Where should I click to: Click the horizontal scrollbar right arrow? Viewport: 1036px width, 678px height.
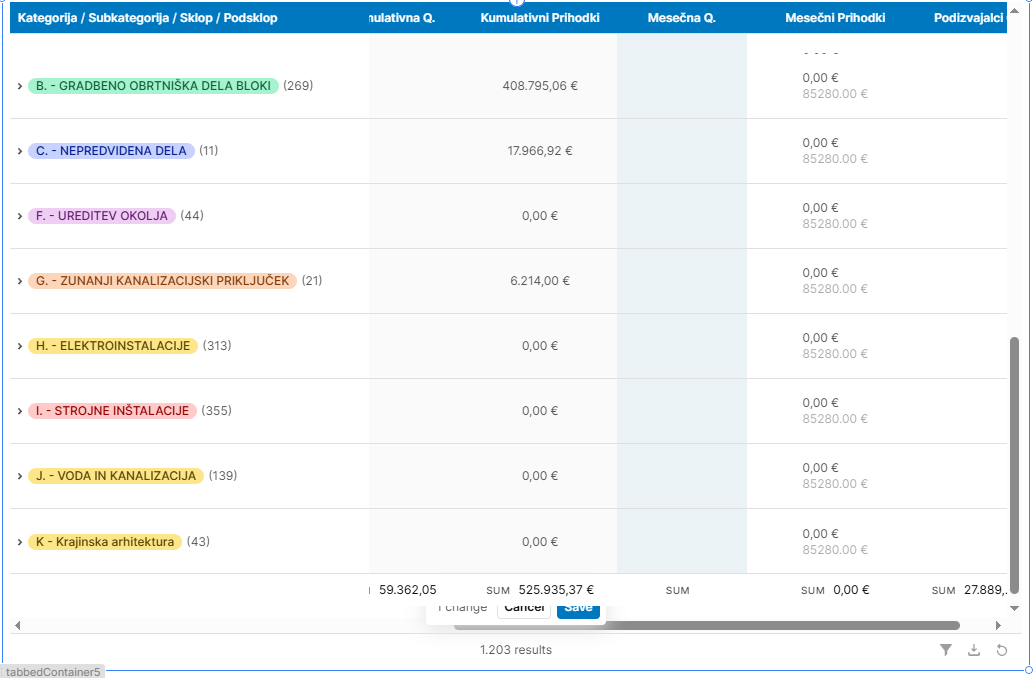(x=998, y=626)
